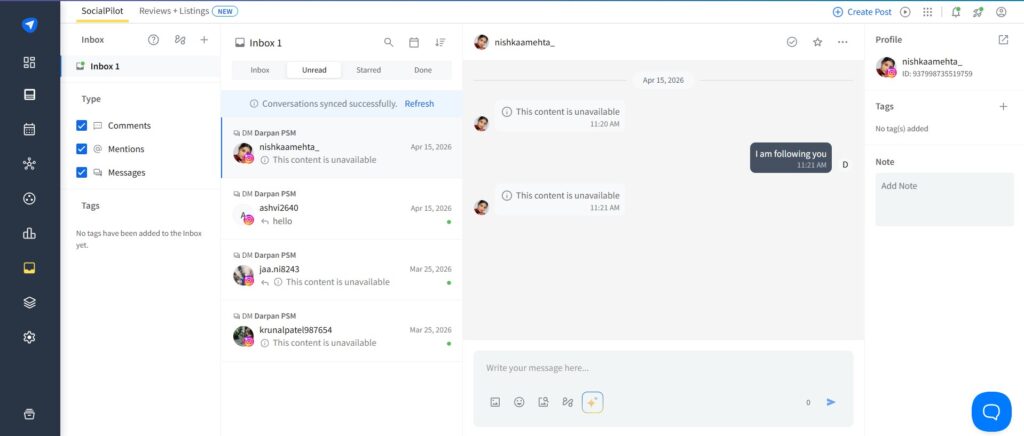Click the Create Post button

(862, 12)
